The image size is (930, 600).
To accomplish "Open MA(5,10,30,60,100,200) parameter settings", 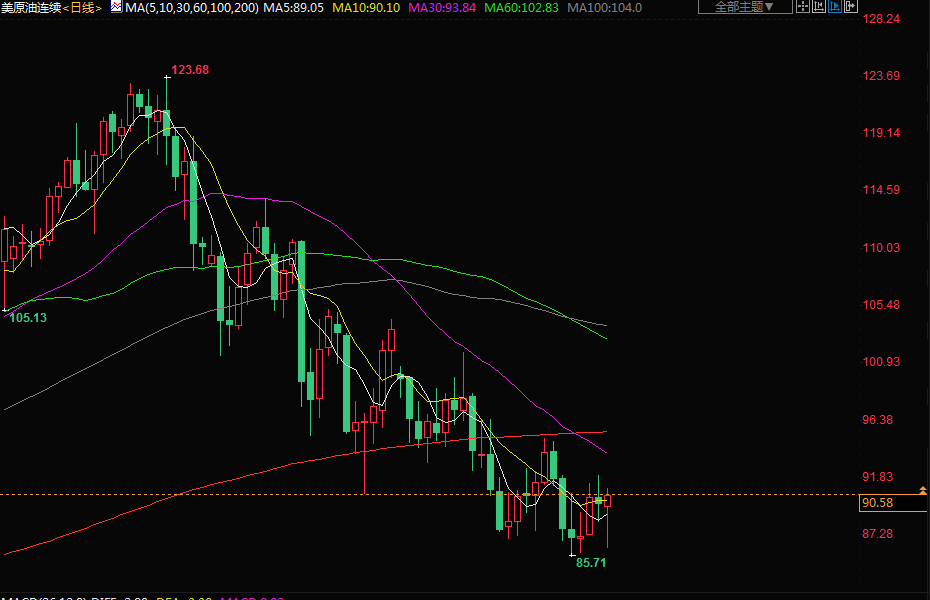I will pos(192,7).
